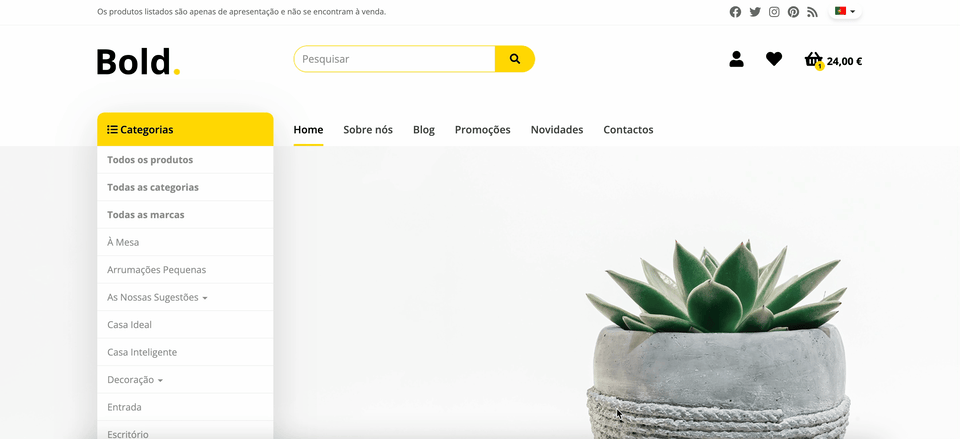Open the Portuguese flag language dropdown
The height and width of the screenshot is (439, 960).
(845, 11)
